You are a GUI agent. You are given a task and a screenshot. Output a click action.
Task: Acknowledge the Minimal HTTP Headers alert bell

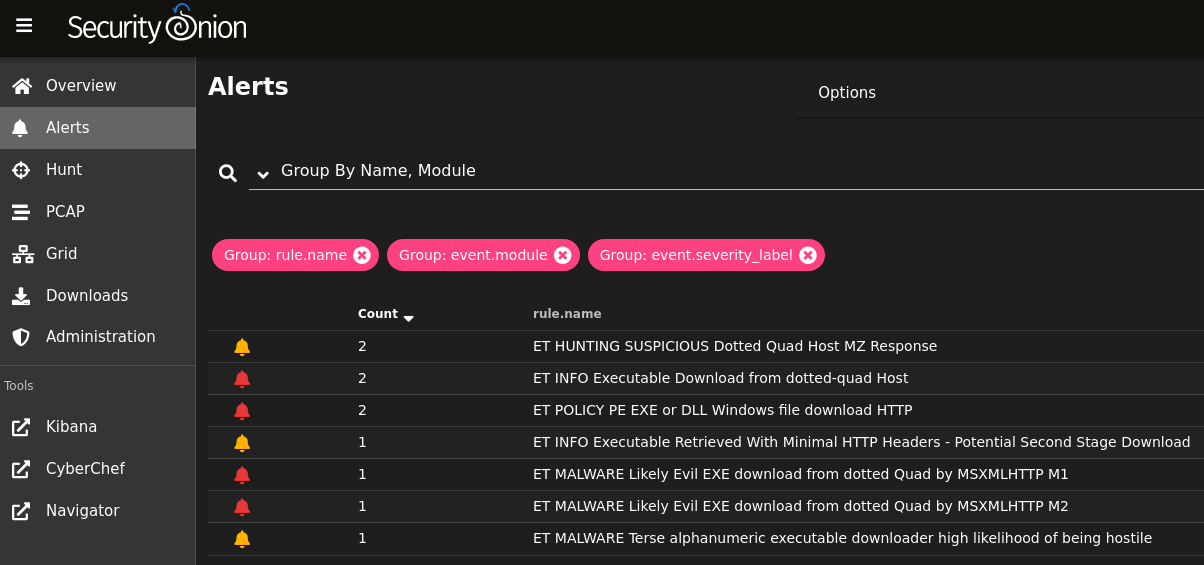pos(242,443)
